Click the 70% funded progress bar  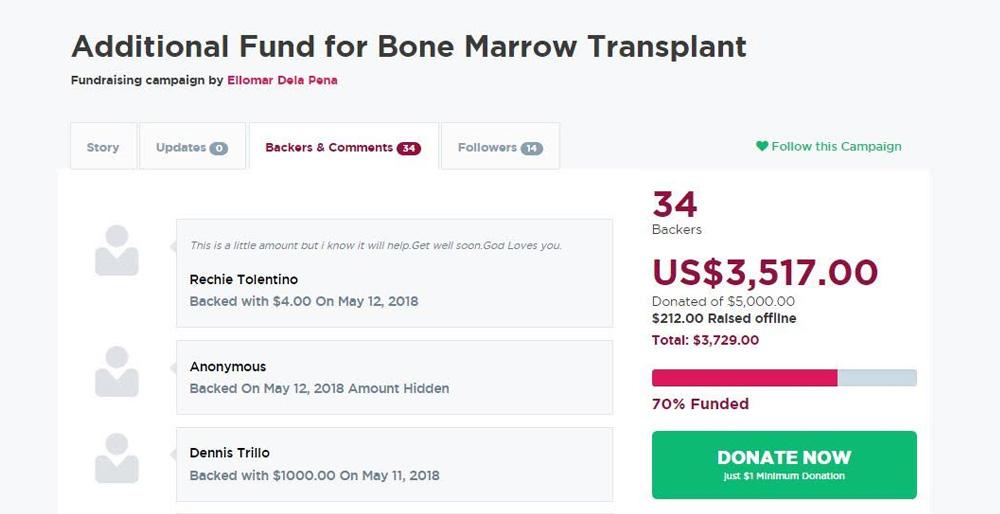pyautogui.click(x=784, y=377)
